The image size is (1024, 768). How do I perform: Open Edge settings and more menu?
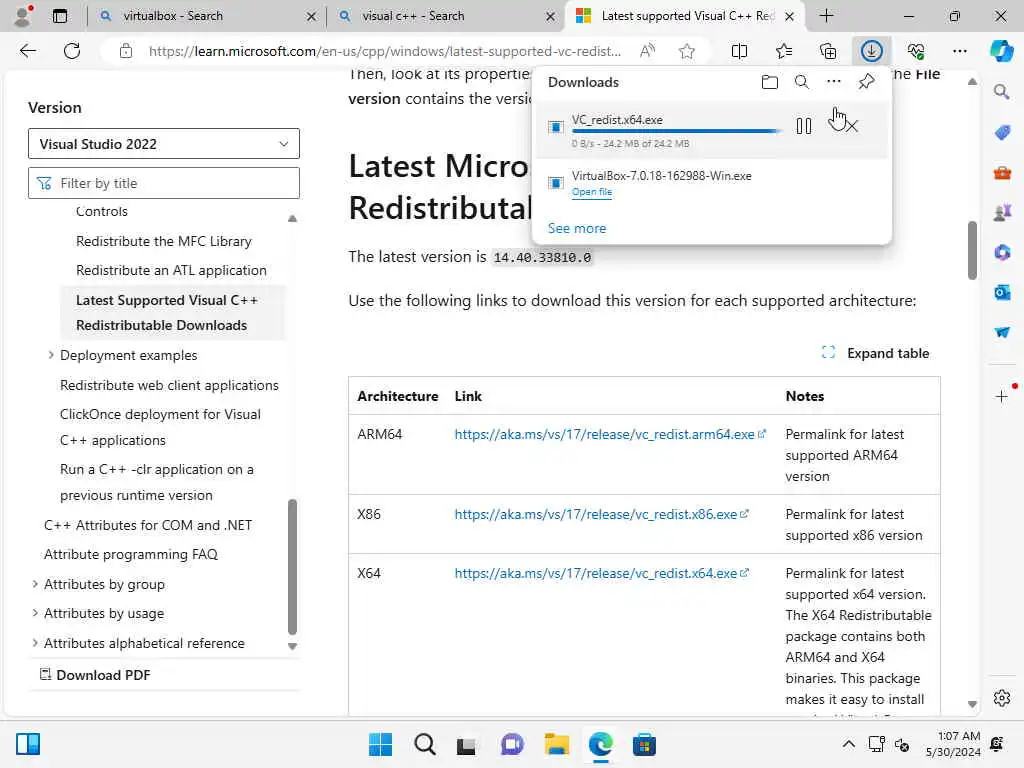coord(959,51)
